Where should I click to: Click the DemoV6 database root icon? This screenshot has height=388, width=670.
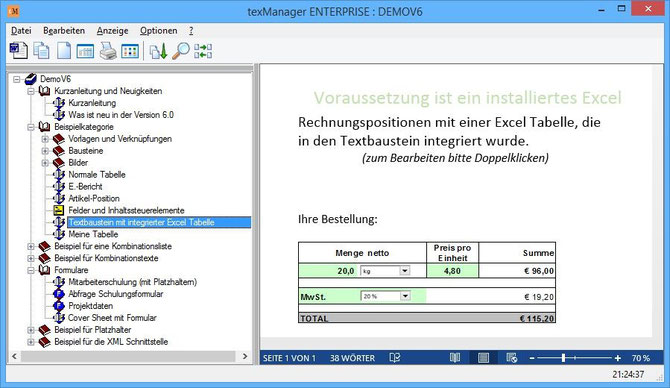pyautogui.click(x=31, y=79)
